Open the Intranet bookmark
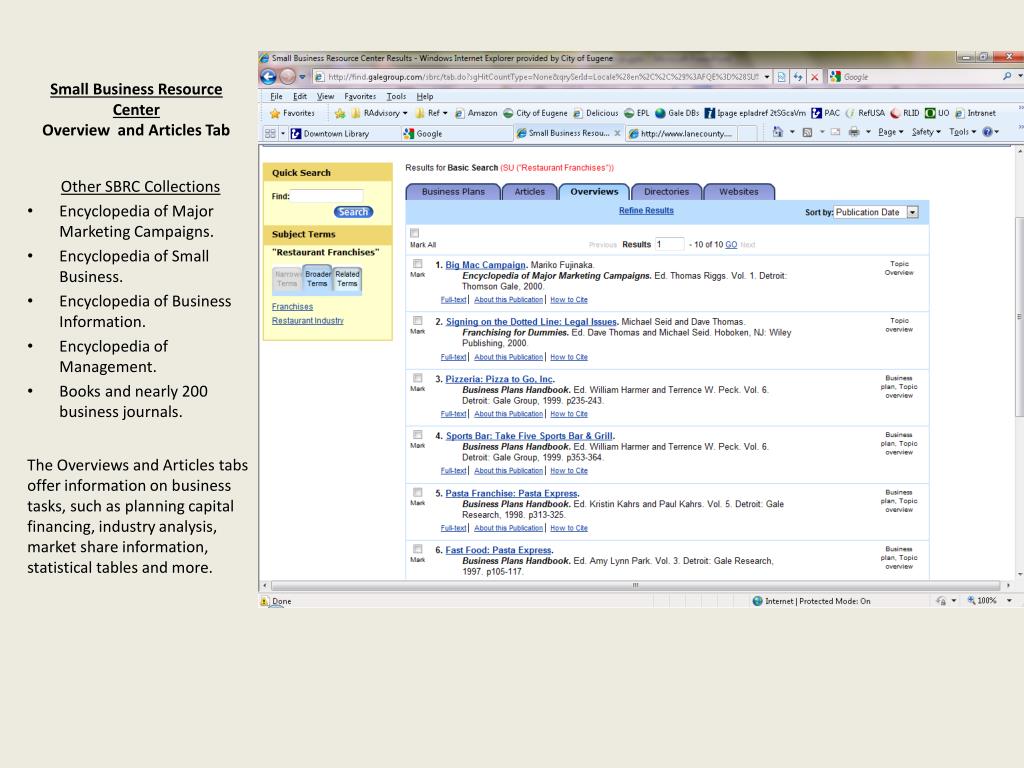Viewport: 1024px width, 768px height. (975, 113)
